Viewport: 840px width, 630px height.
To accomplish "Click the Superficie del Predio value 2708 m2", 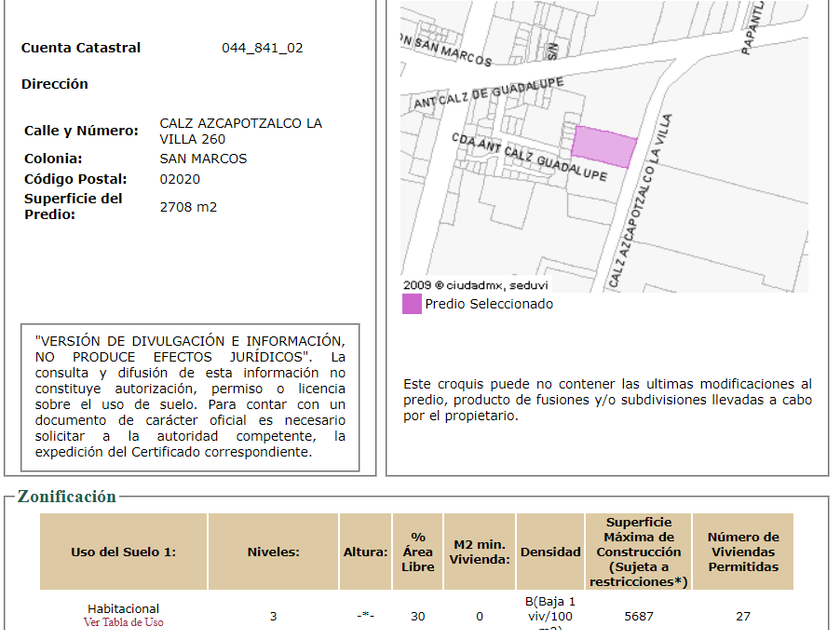I will tap(188, 207).
